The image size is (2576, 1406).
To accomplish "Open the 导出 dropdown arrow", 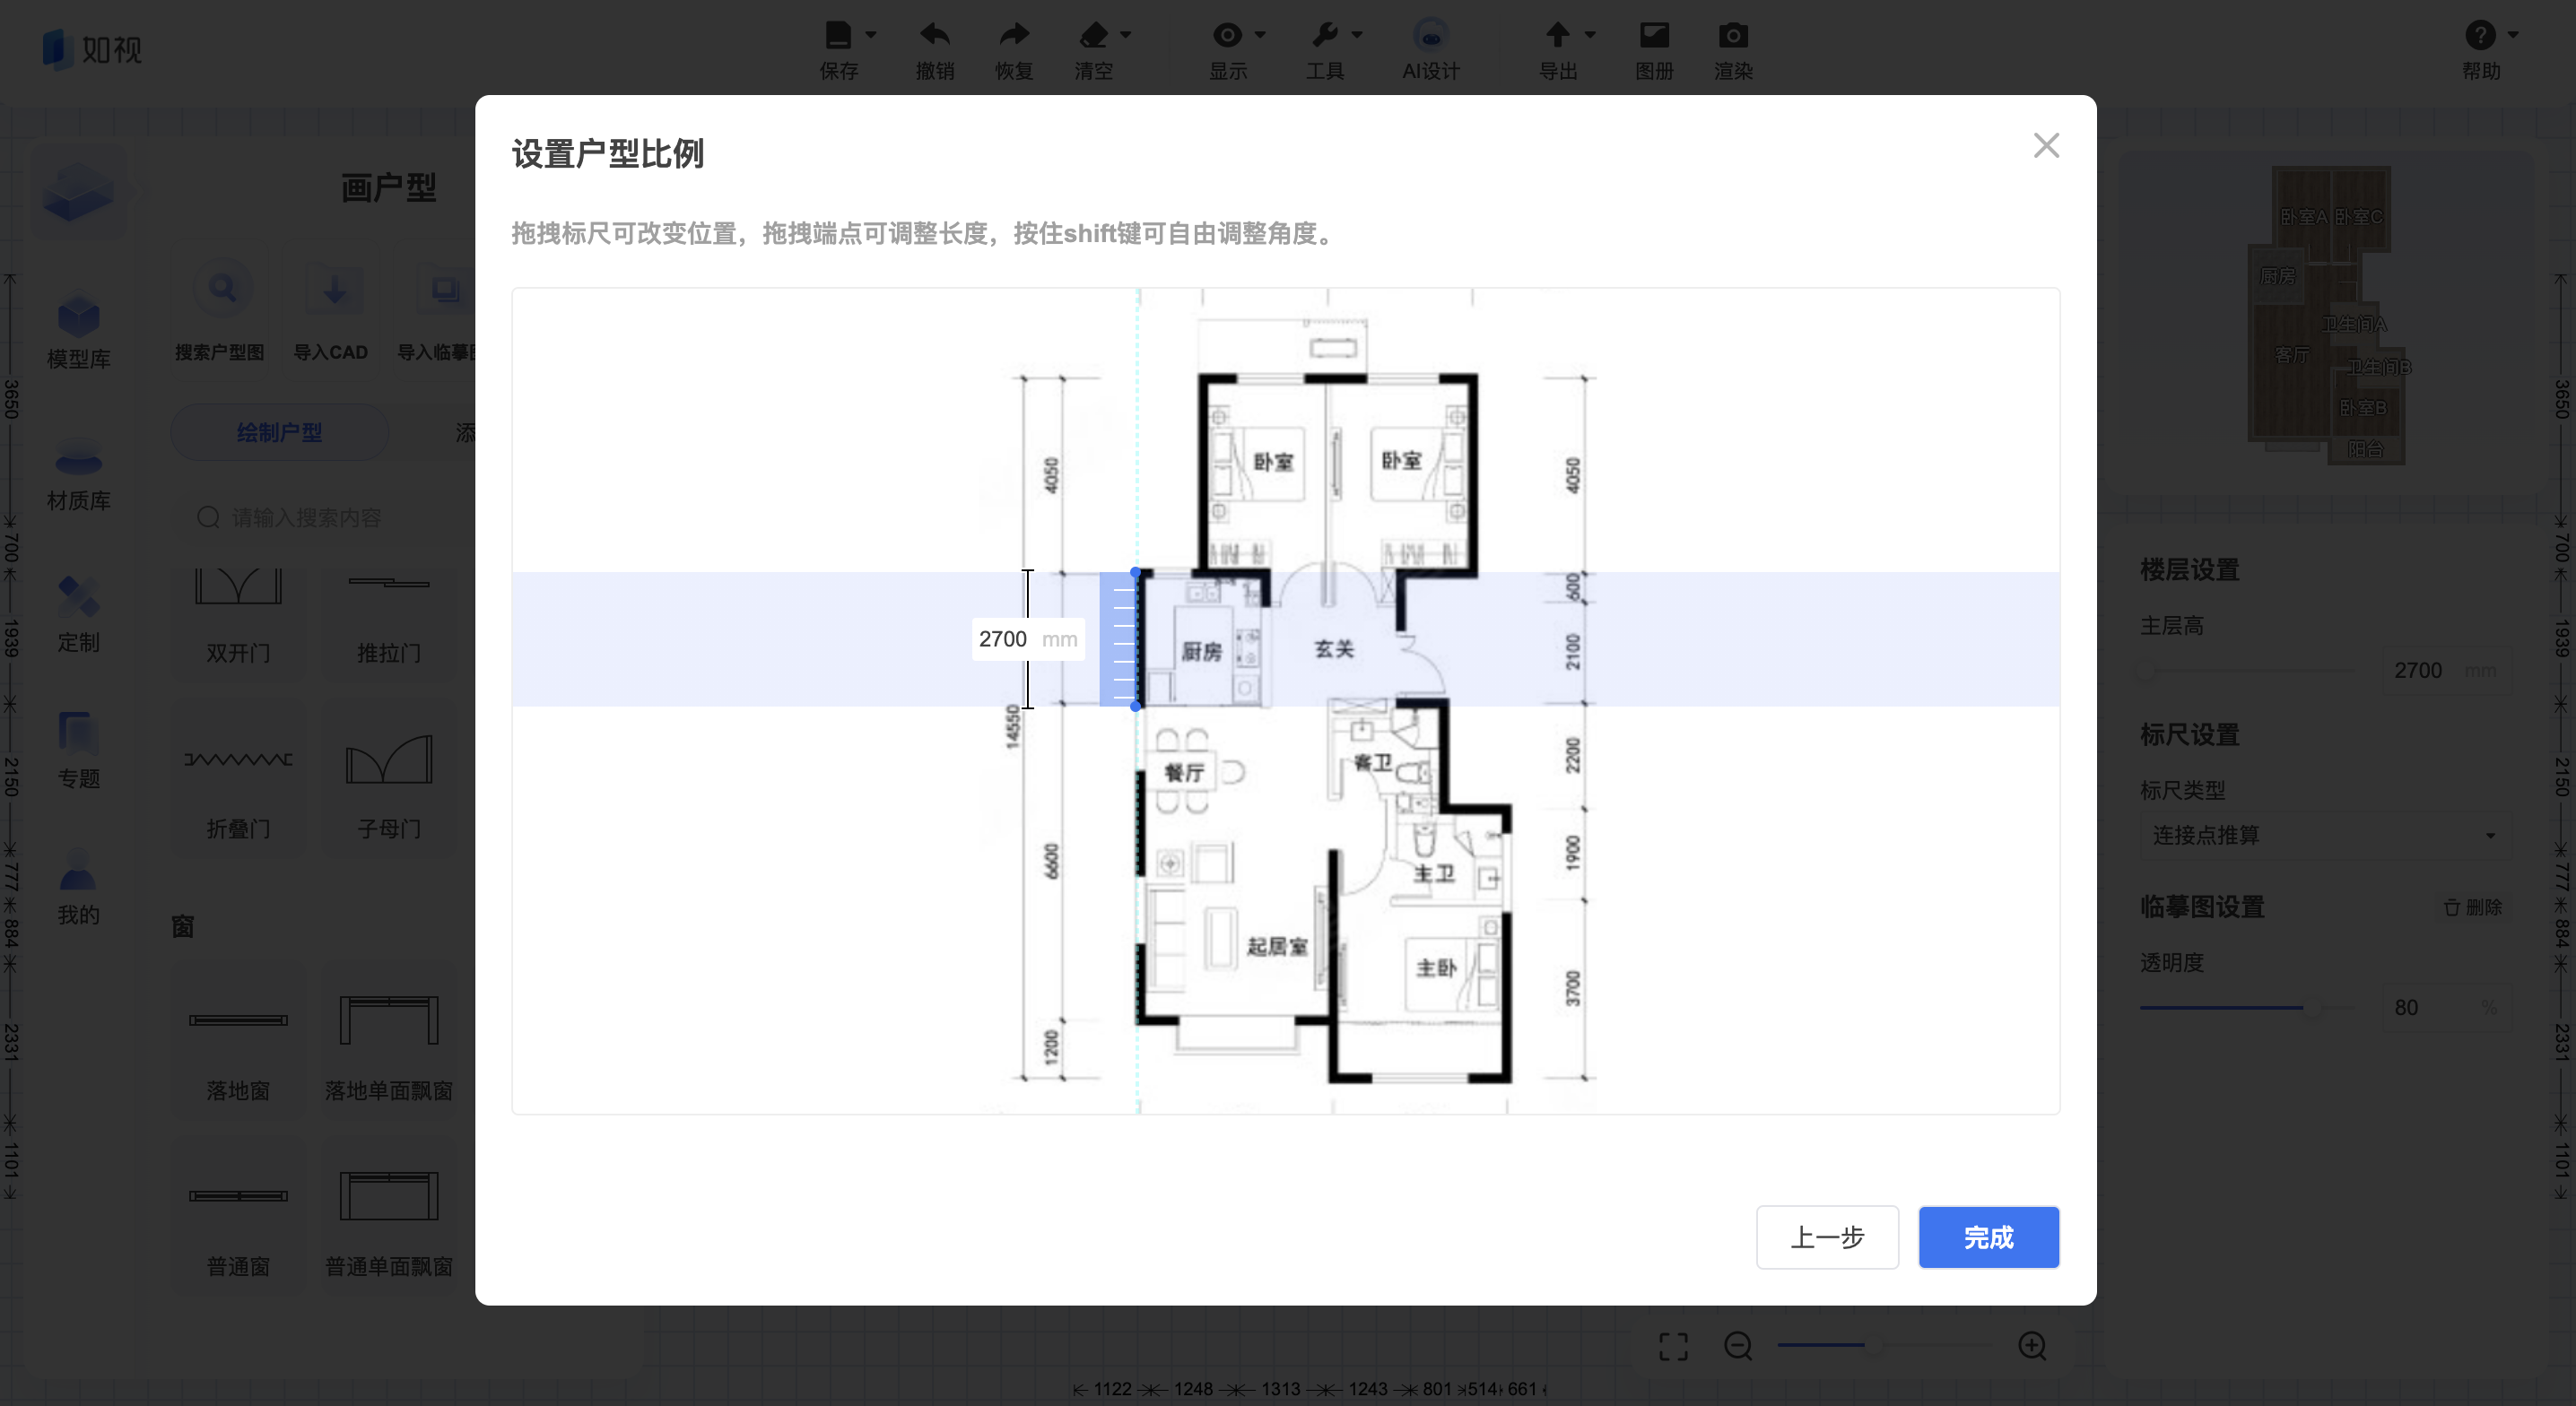I will click(x=1590, y=35).
